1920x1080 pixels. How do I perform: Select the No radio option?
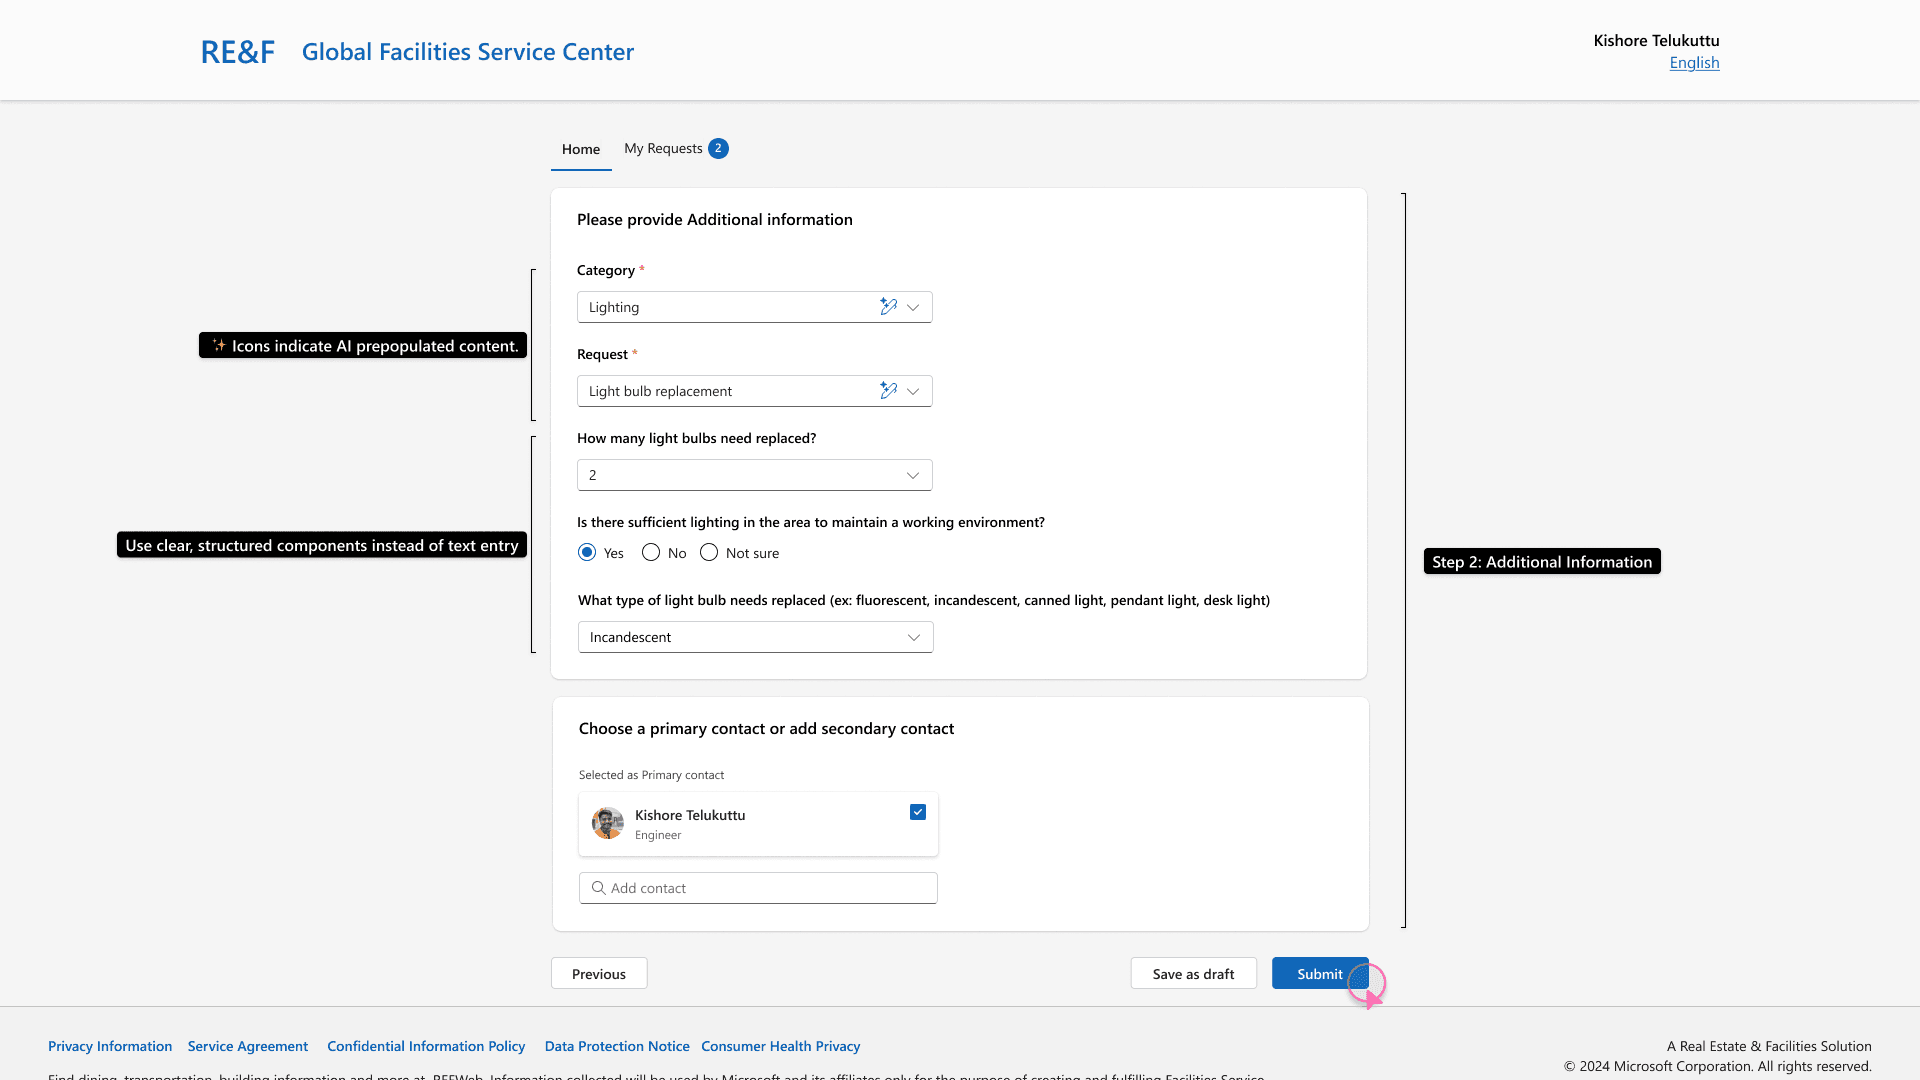[x=651, y=553]
